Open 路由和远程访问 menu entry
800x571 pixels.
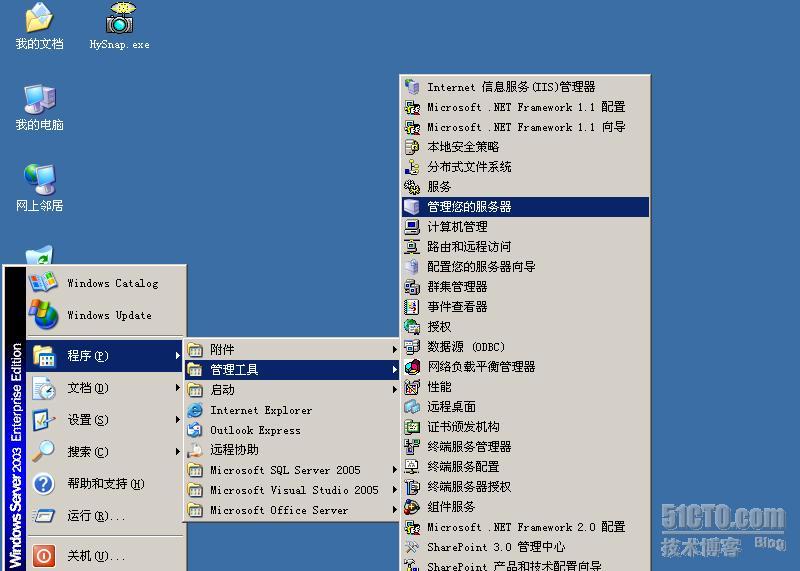pos(526,246)
